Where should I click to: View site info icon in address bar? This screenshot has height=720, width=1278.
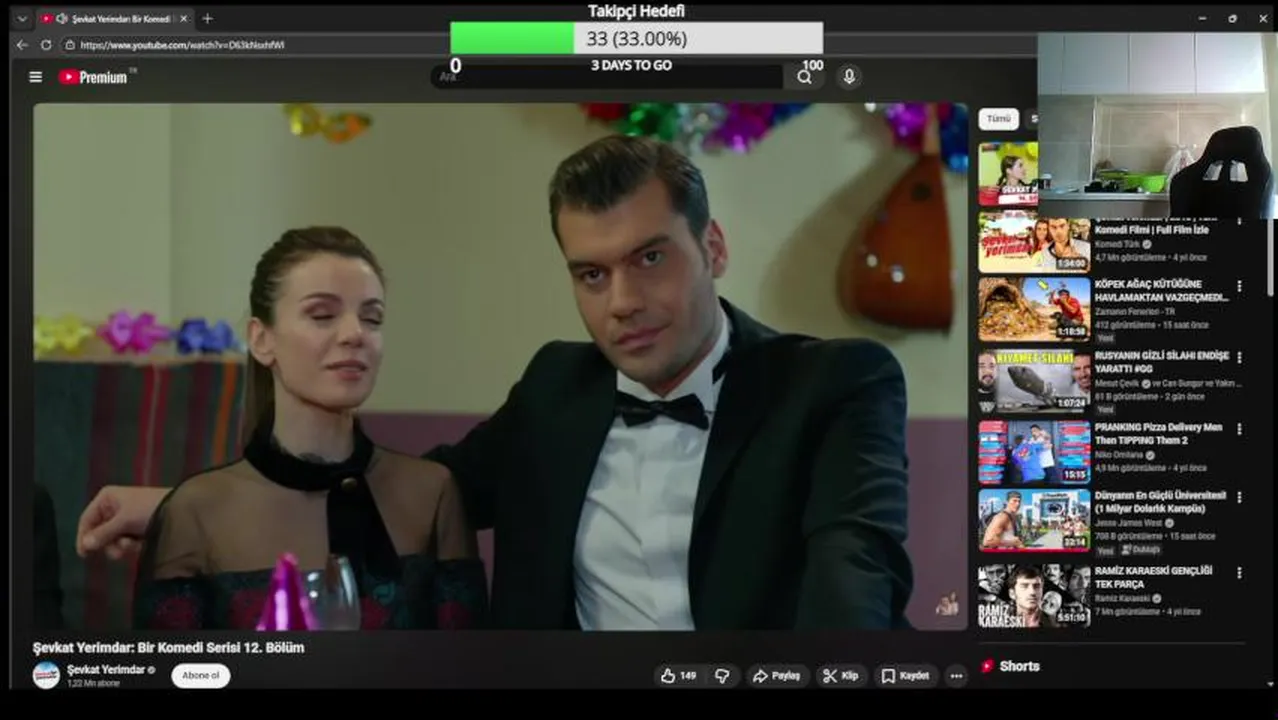[x=70, y=45]
